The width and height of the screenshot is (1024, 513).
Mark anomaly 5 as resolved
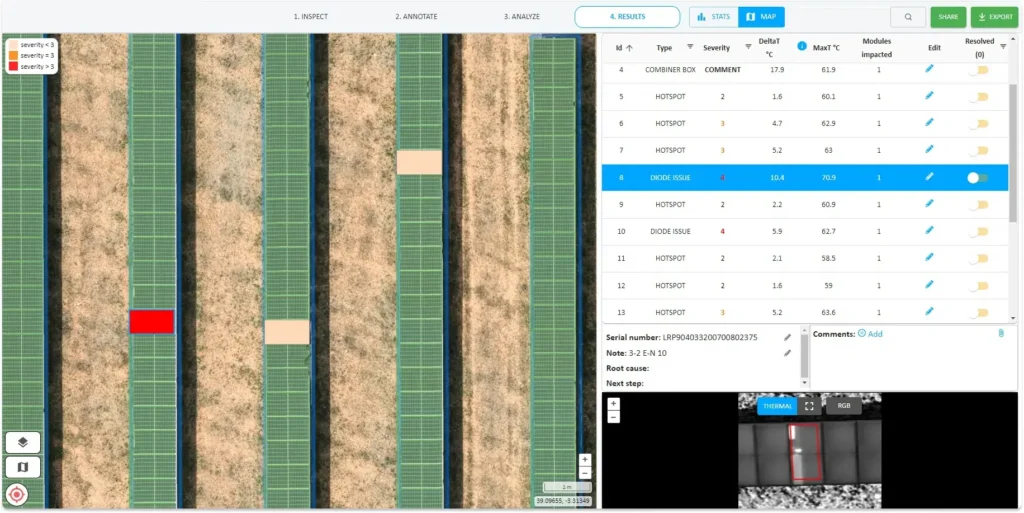[x=977, y=97]
